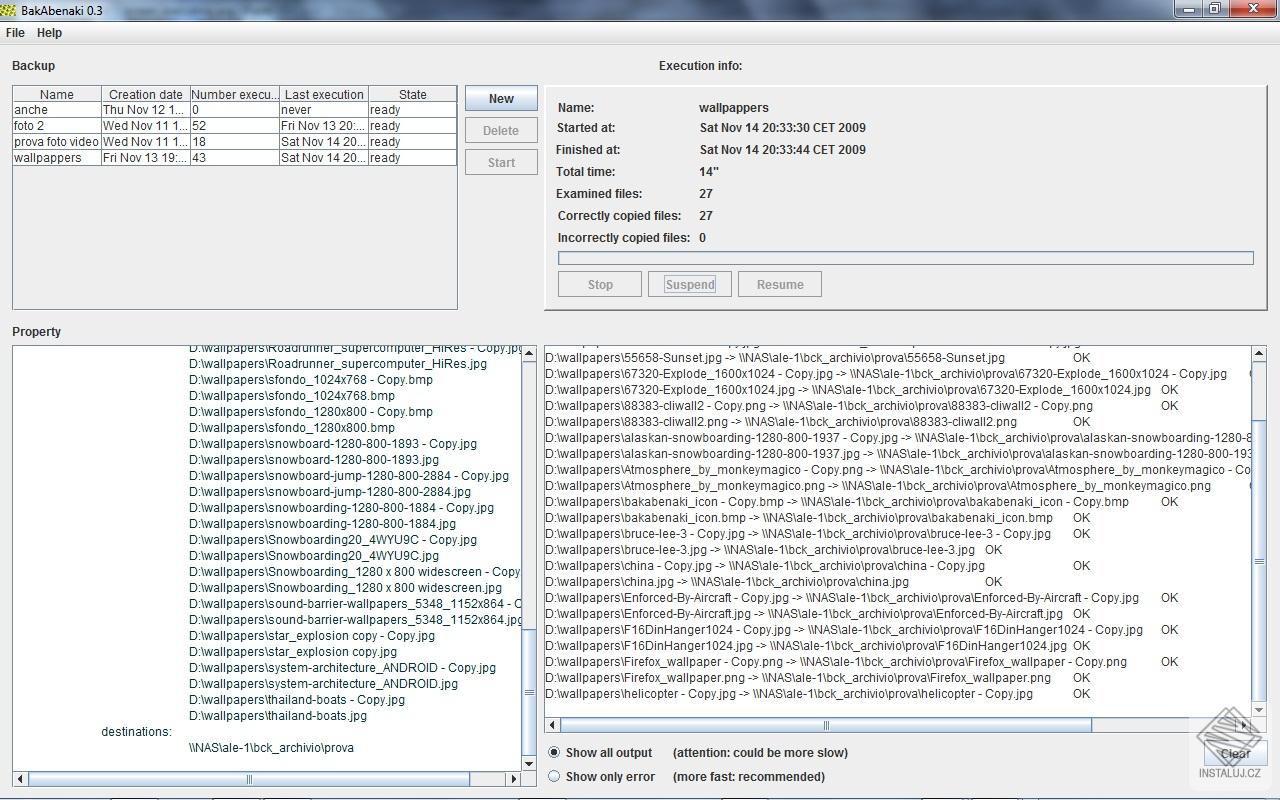Click the execution progress bar

pyautogui.click(x=905, y=258)
